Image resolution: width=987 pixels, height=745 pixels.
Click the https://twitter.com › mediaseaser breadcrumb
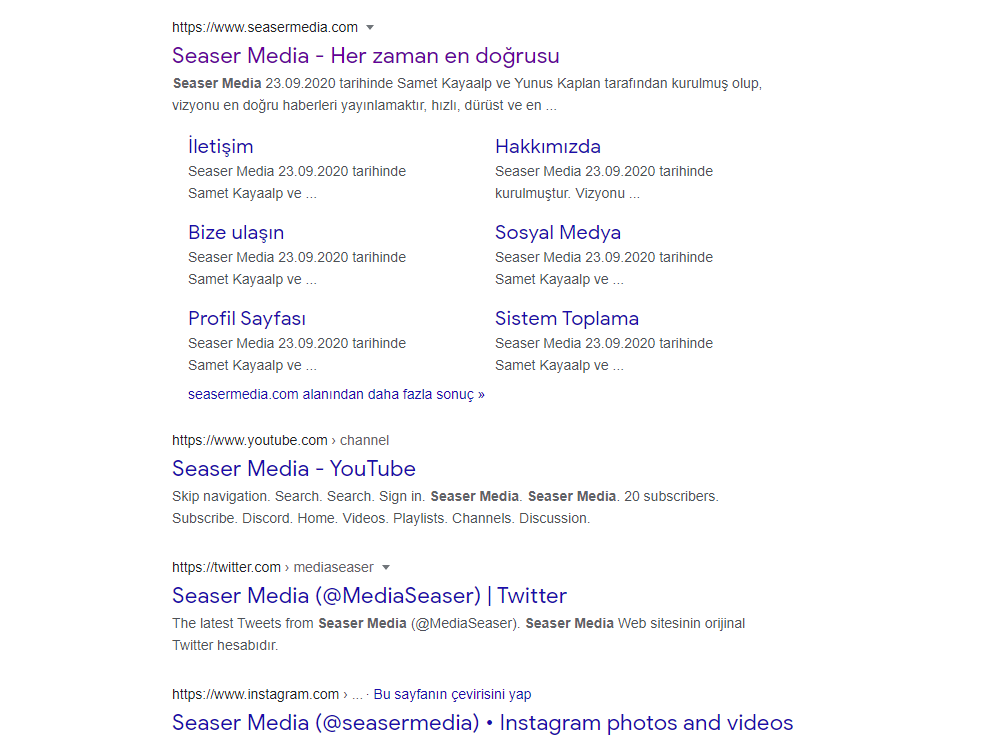[273, 568]
